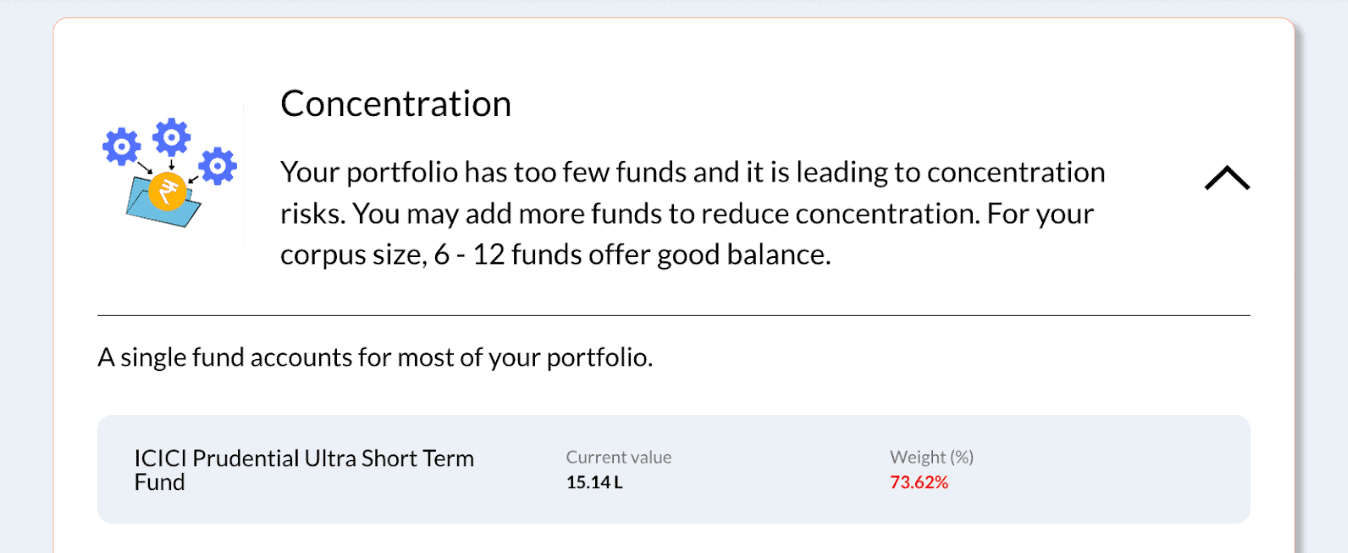Select the Concentration heading
The width and height of the screenshot is (1348, 553).
point(396,104)
